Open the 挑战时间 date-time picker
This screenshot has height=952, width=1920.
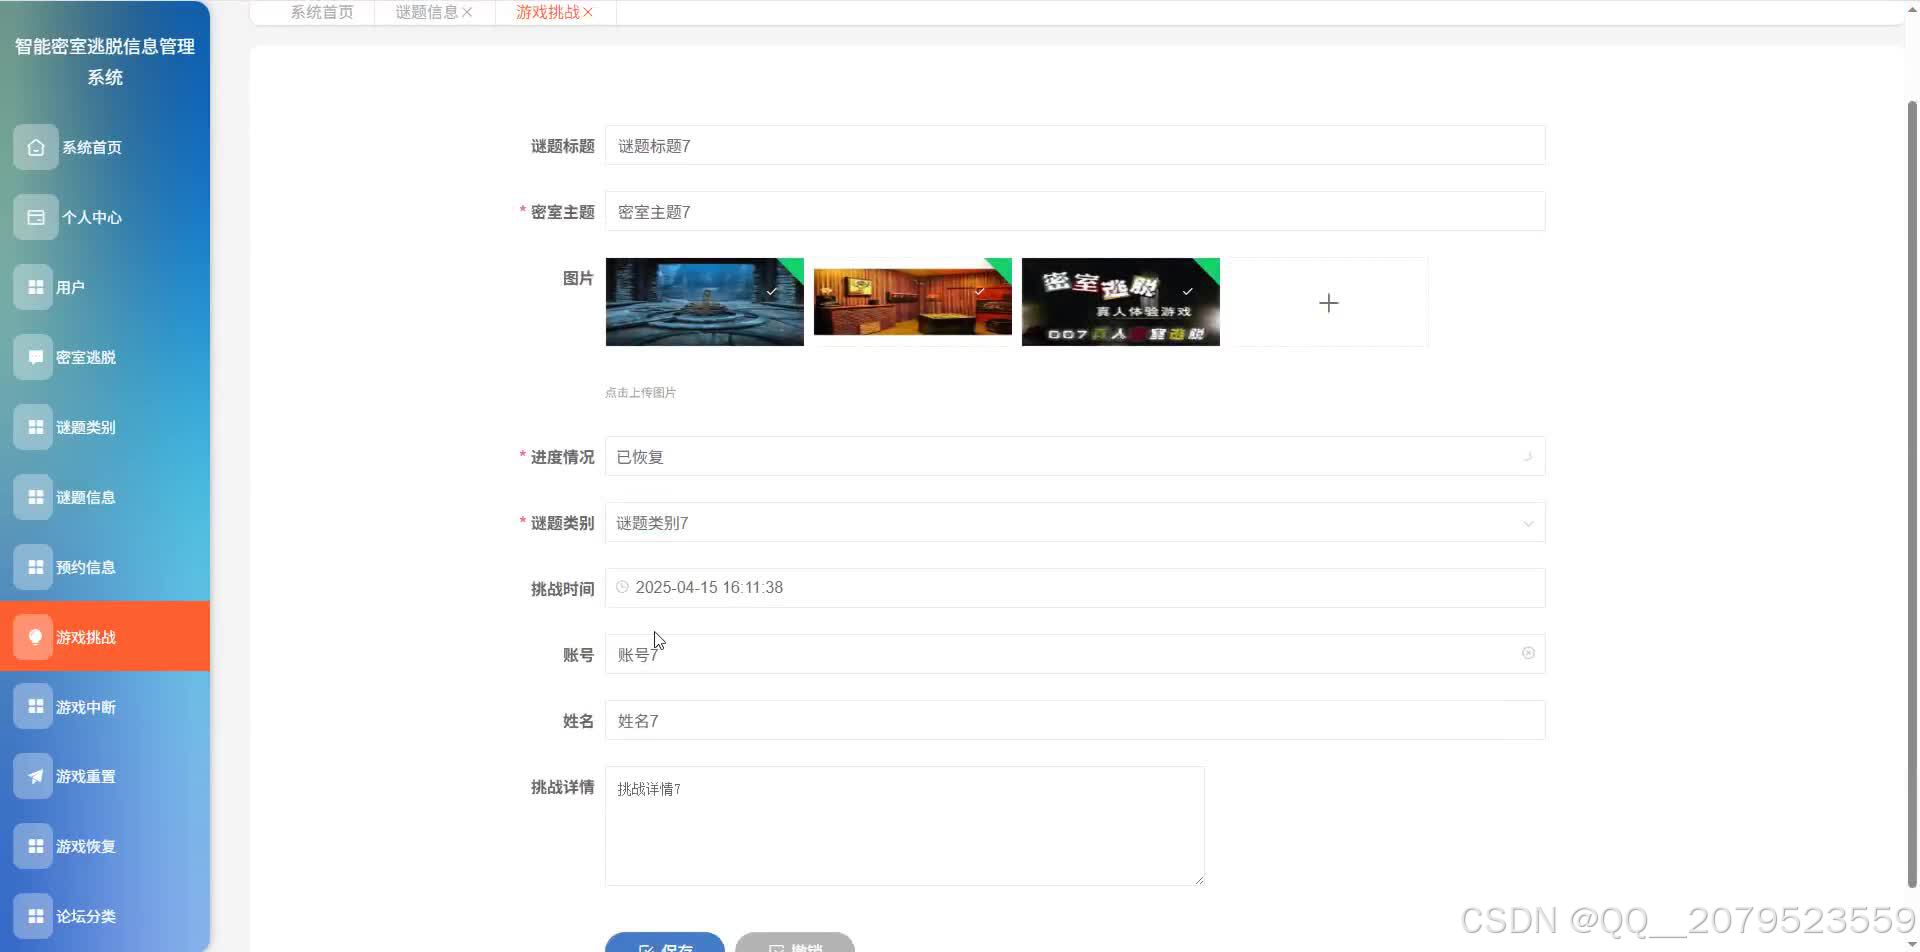coord(1075,587)
